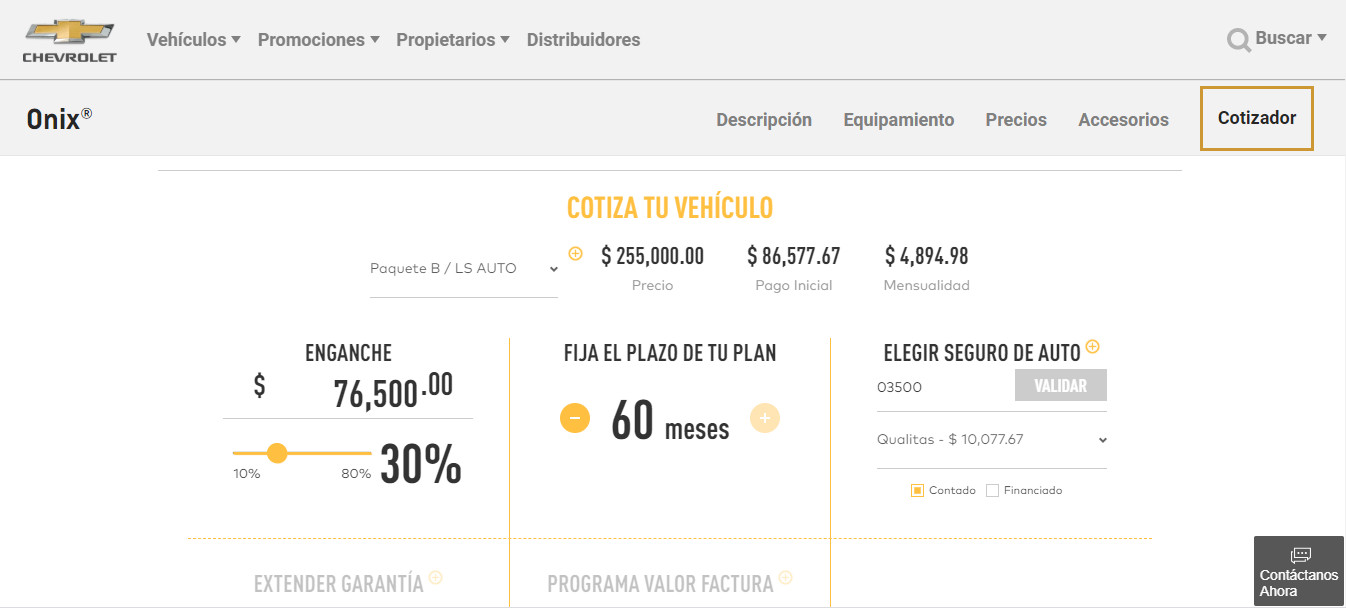Click the chat icon in Contáctanos Ahora
Viewport: 1346px width, 614px height.
tap(1300, 555)
